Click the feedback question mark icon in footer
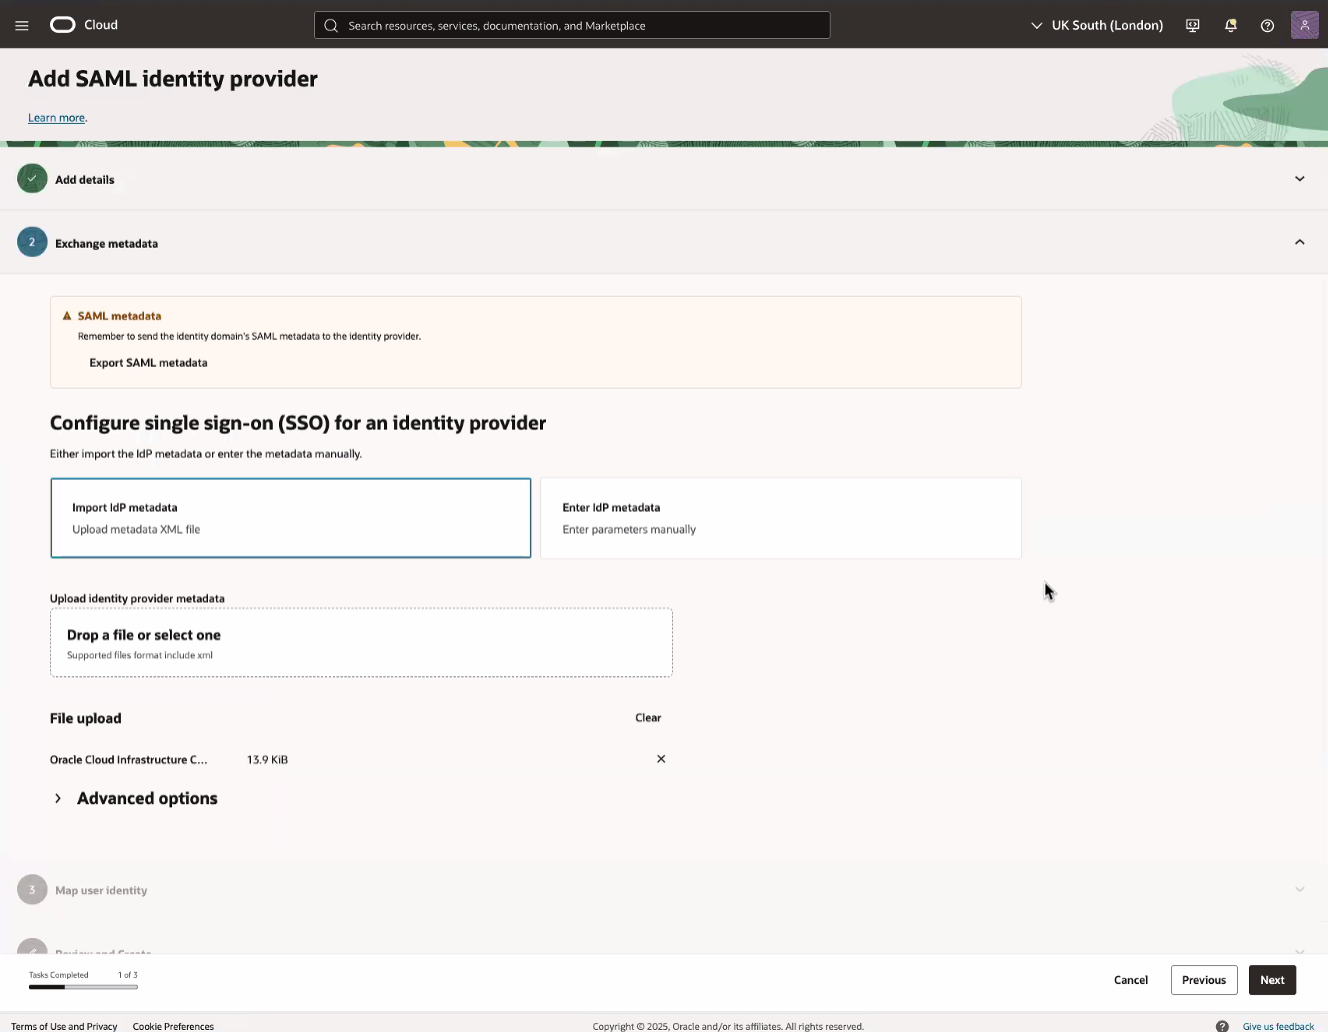 pos(1222,1026)
